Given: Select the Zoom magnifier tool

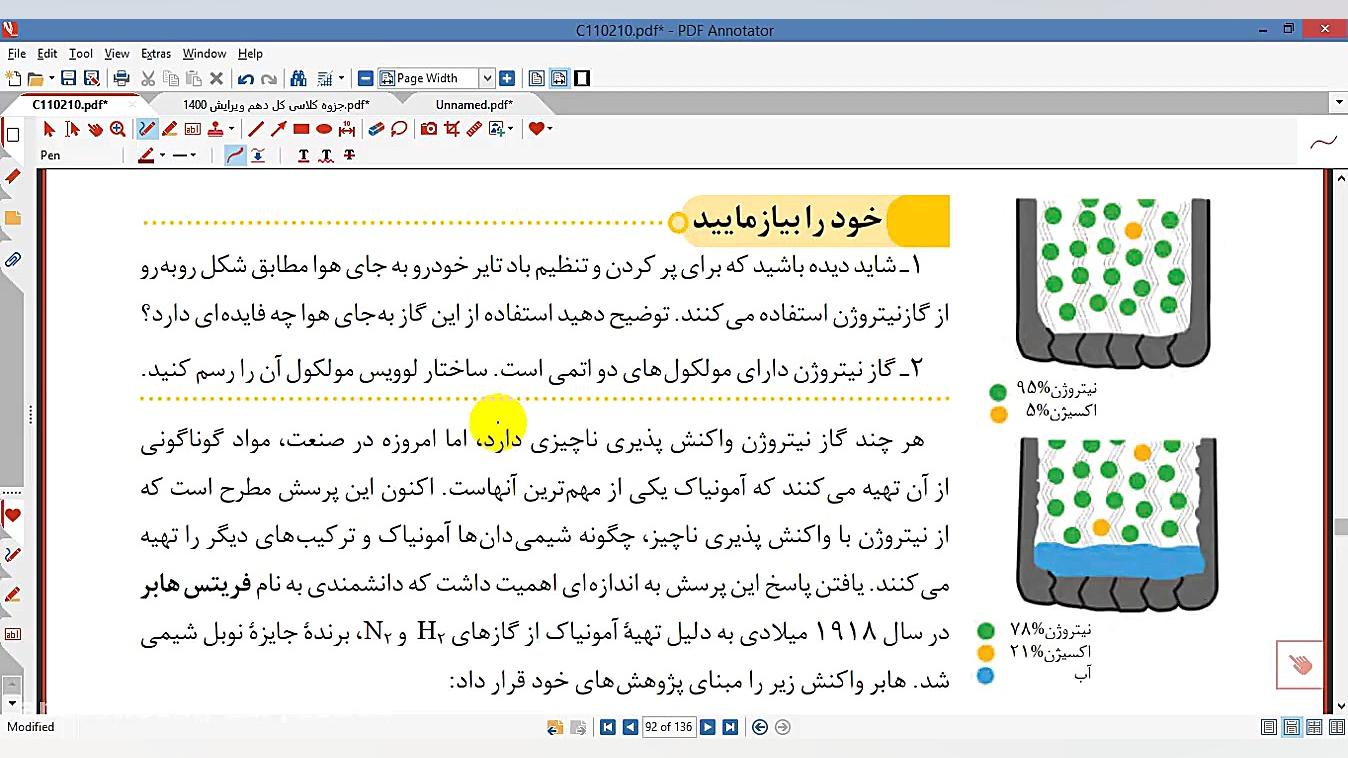Looking at the screenshot, I should [x=118, y=129].
